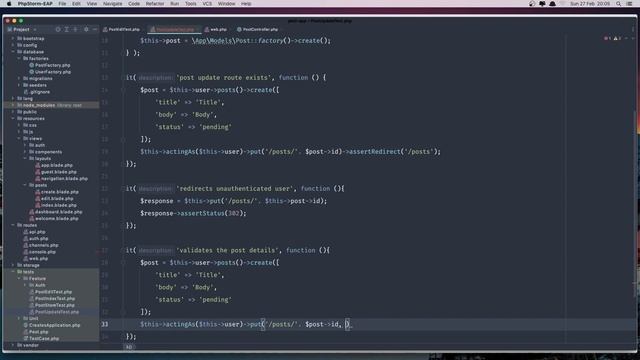640x360 pixels.
Task: Switch to the PostEditTest.php tab
Action: click(121, 29)
